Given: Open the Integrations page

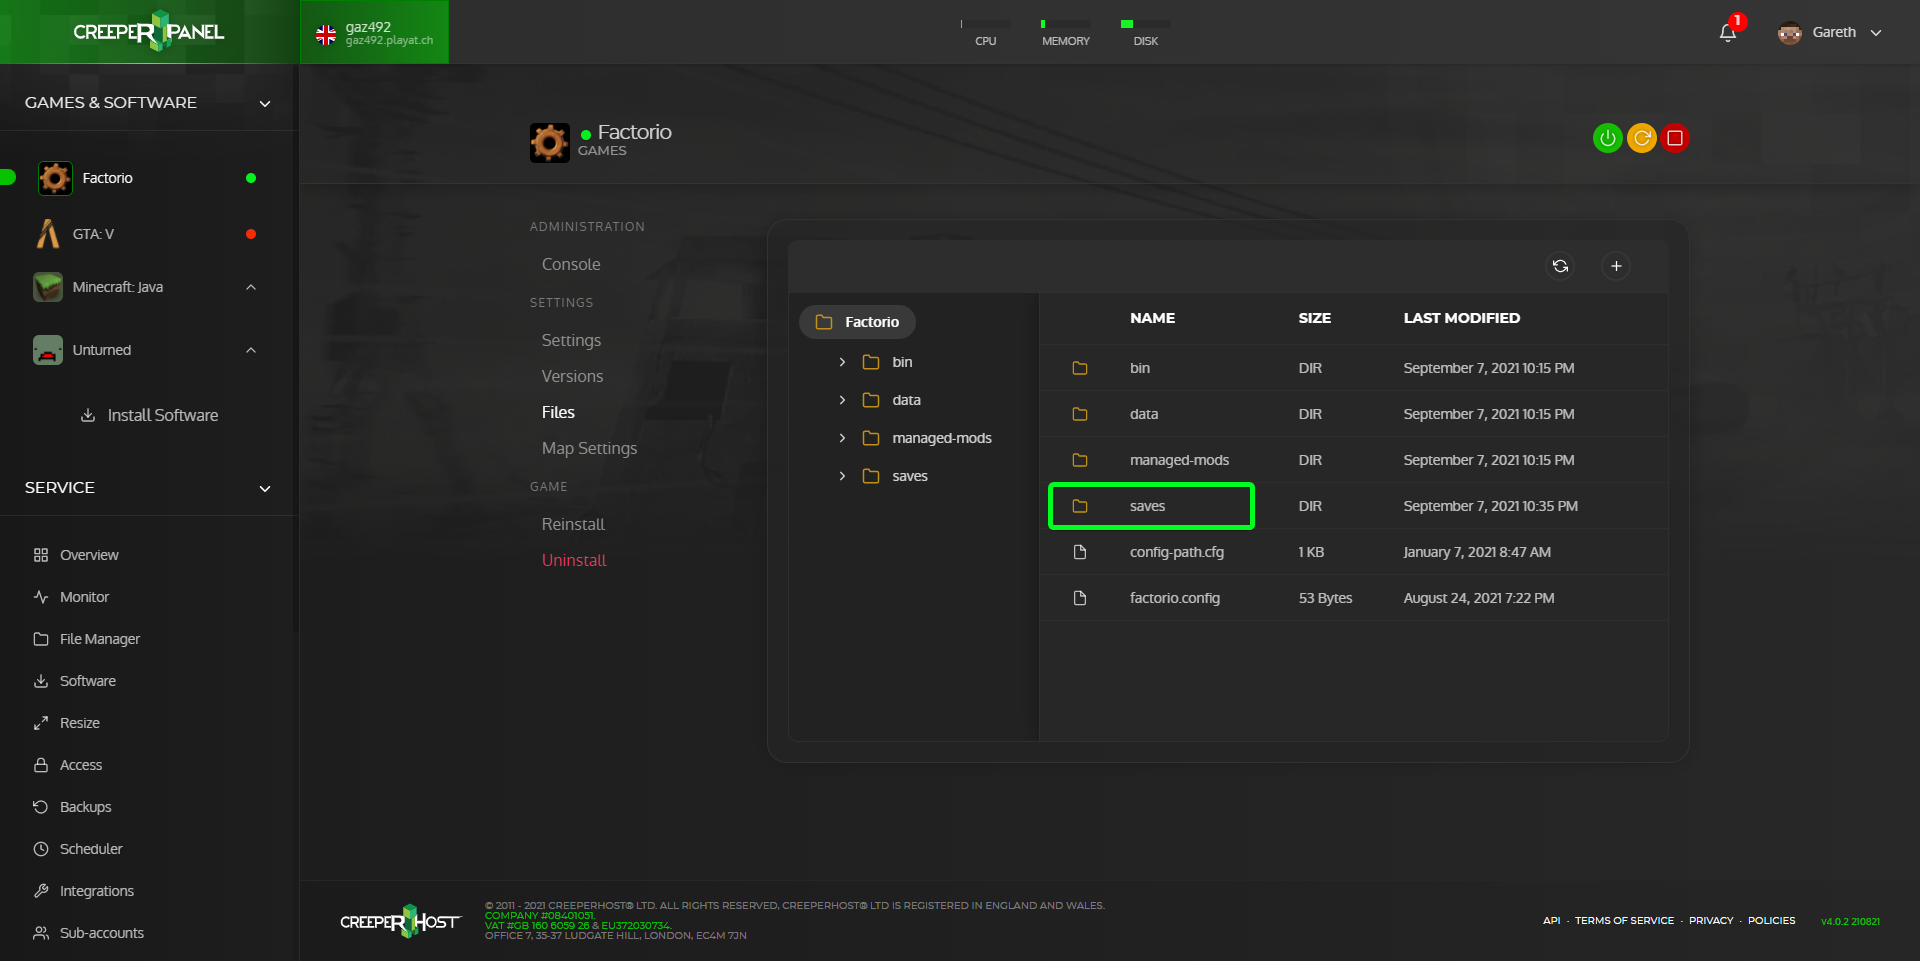Looking at the screenshot, I should point(97,891).
